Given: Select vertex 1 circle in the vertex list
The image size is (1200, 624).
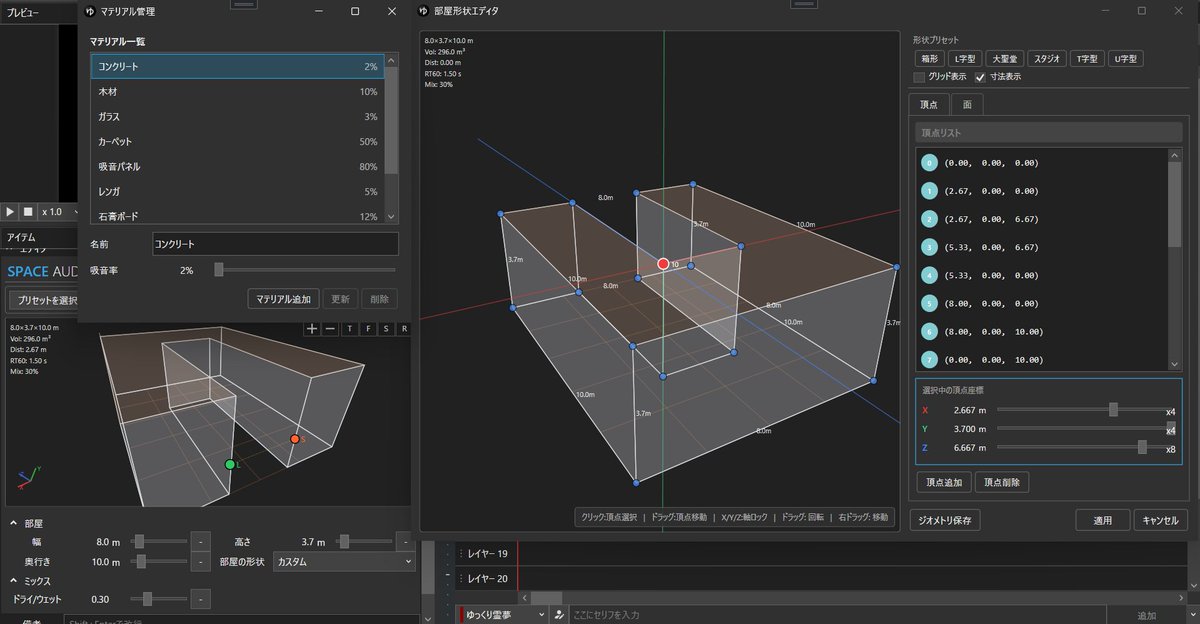Looking at the screenshot, I should coord(929,190).
